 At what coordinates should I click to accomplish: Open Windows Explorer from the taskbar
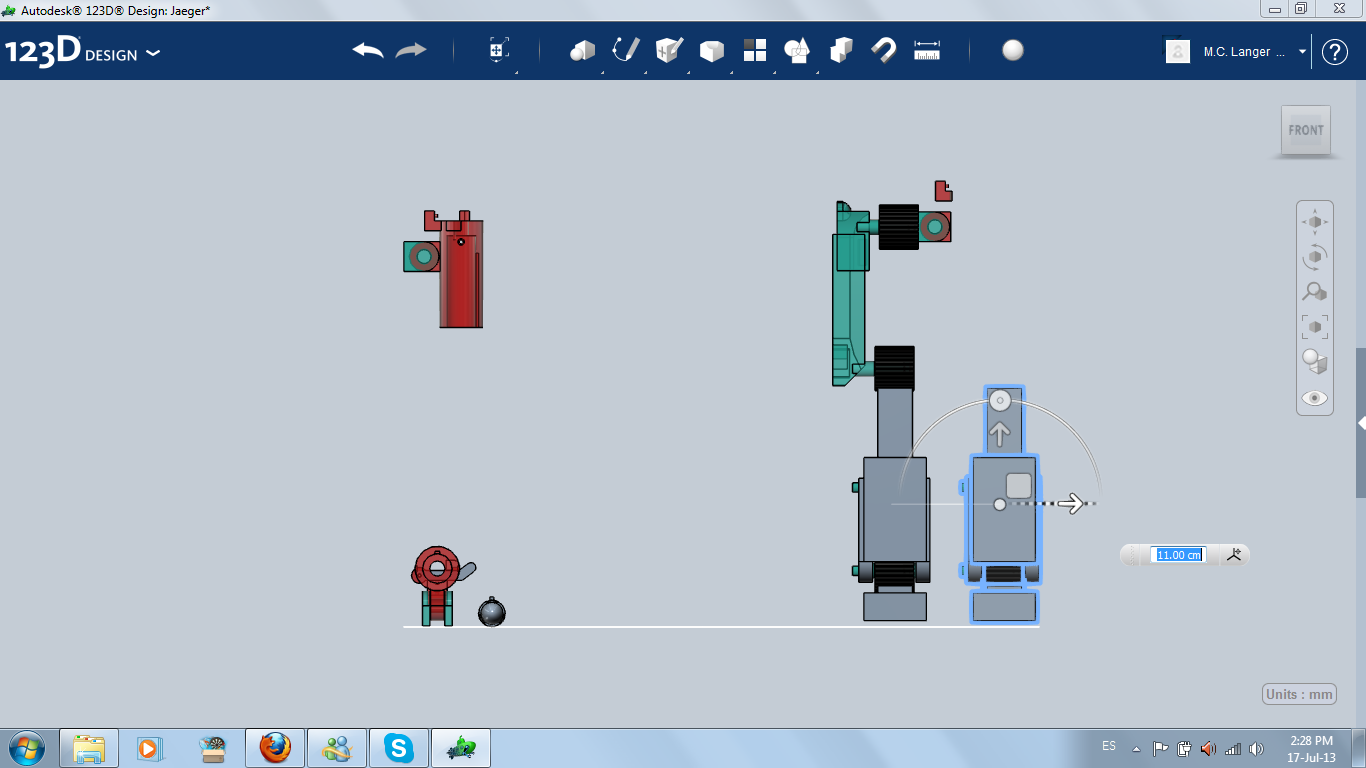pyautogui.click(x=89, y=748)
